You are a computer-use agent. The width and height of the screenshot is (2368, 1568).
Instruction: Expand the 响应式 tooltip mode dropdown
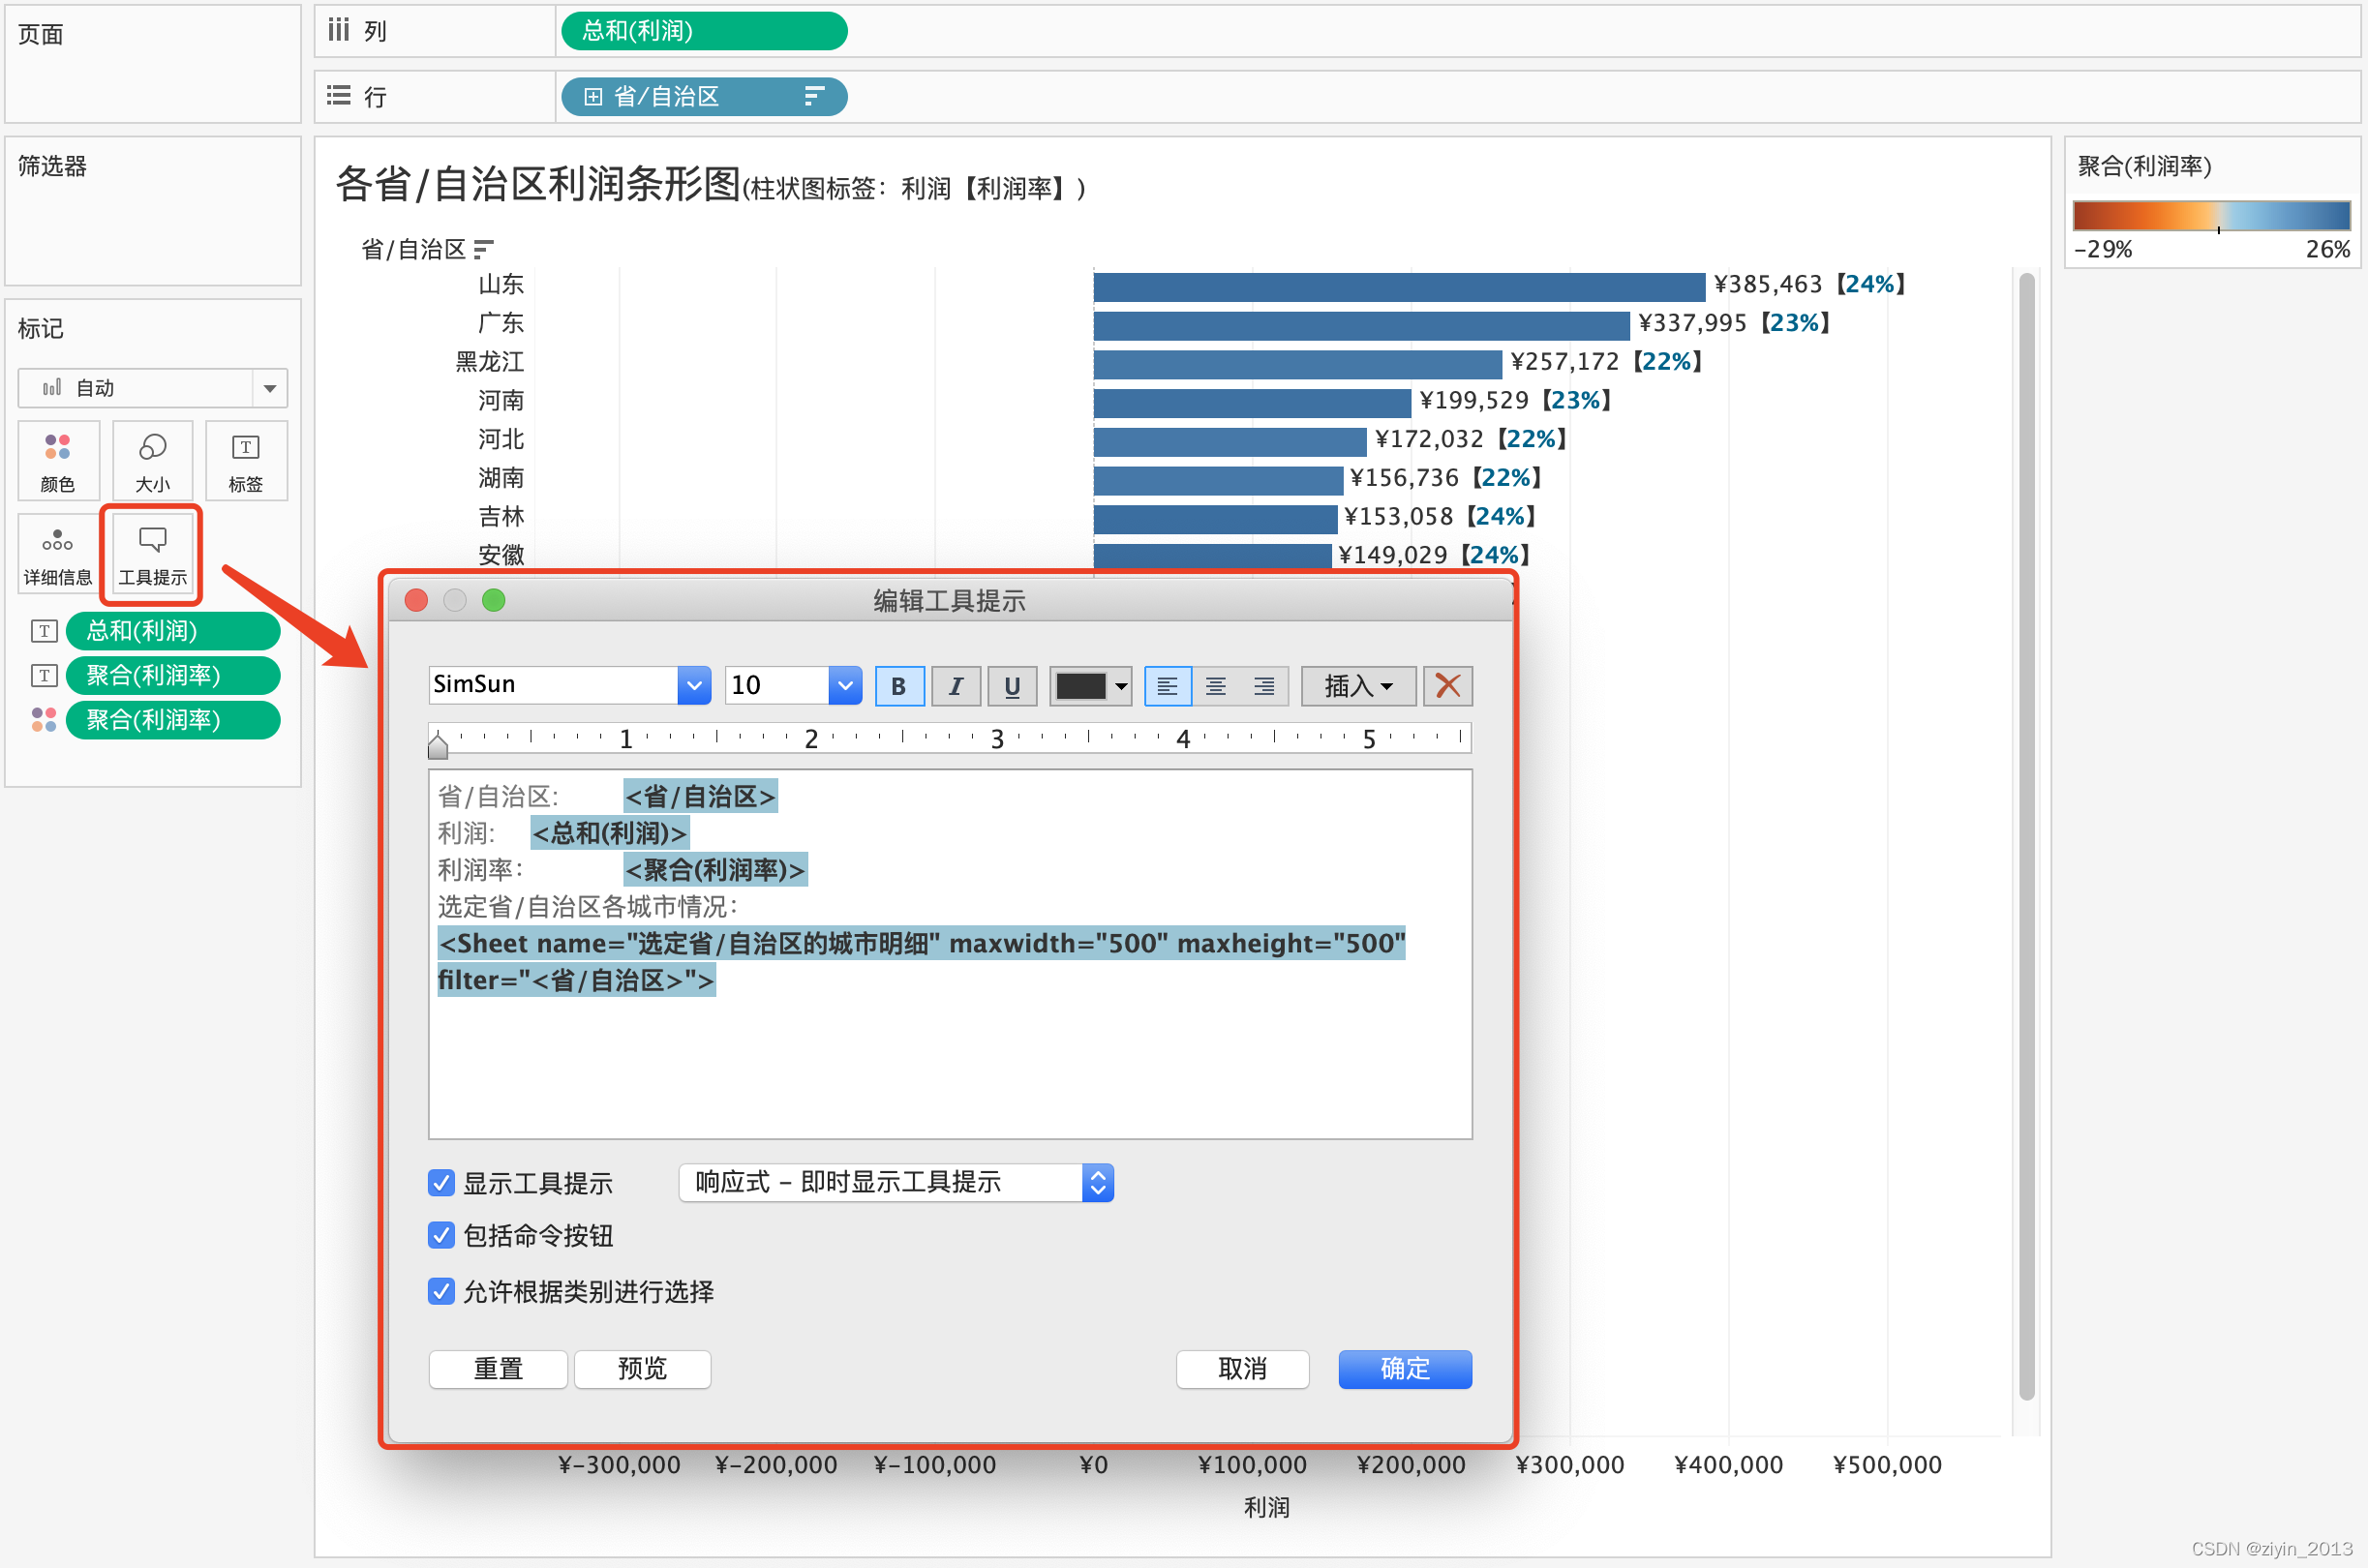[1097, 1183]
